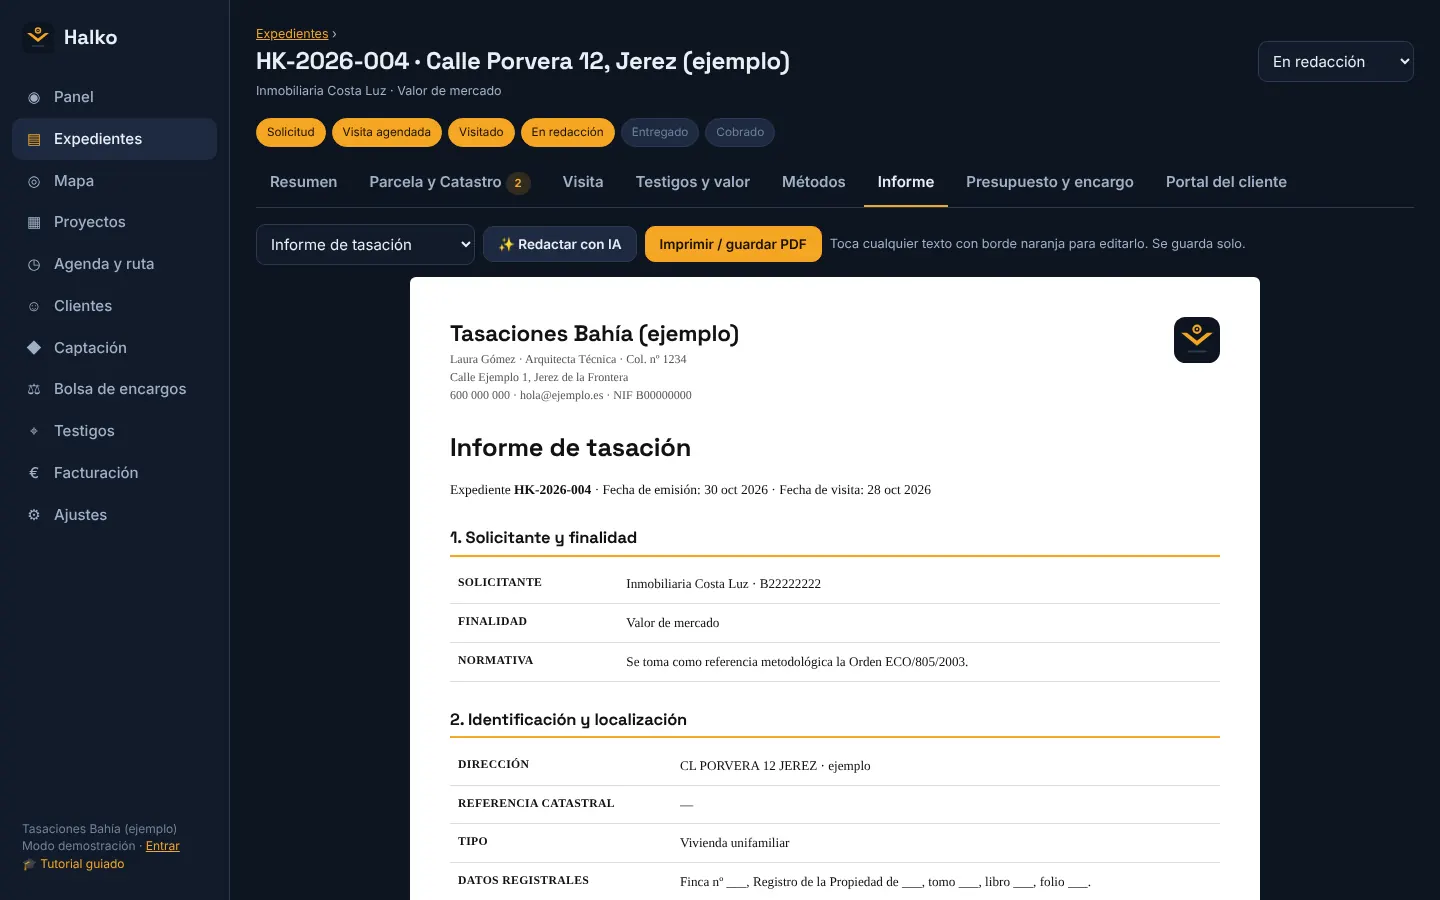Screen dimensions: 1440x900
Task: Open Presupuesto y encargo tab
Action: pos(1050,182)
